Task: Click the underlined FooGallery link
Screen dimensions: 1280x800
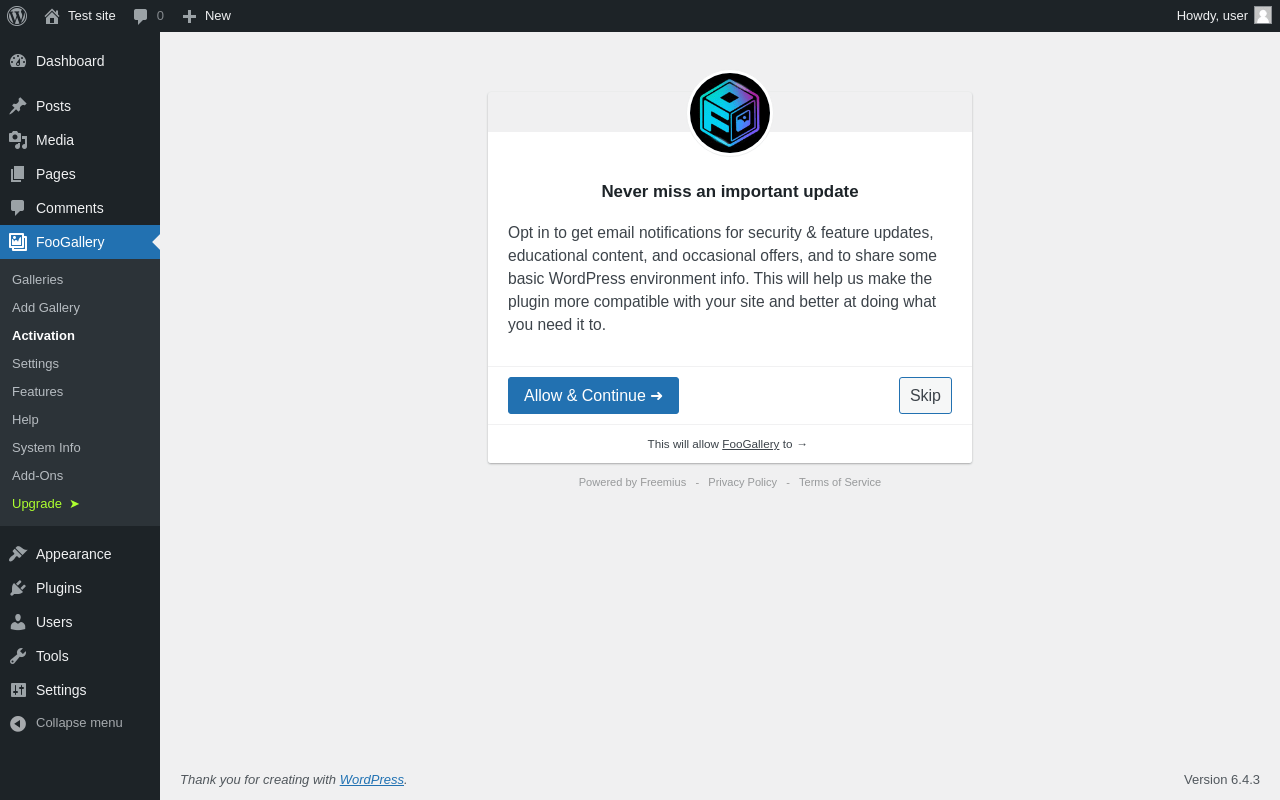Action: pos(750,444)
